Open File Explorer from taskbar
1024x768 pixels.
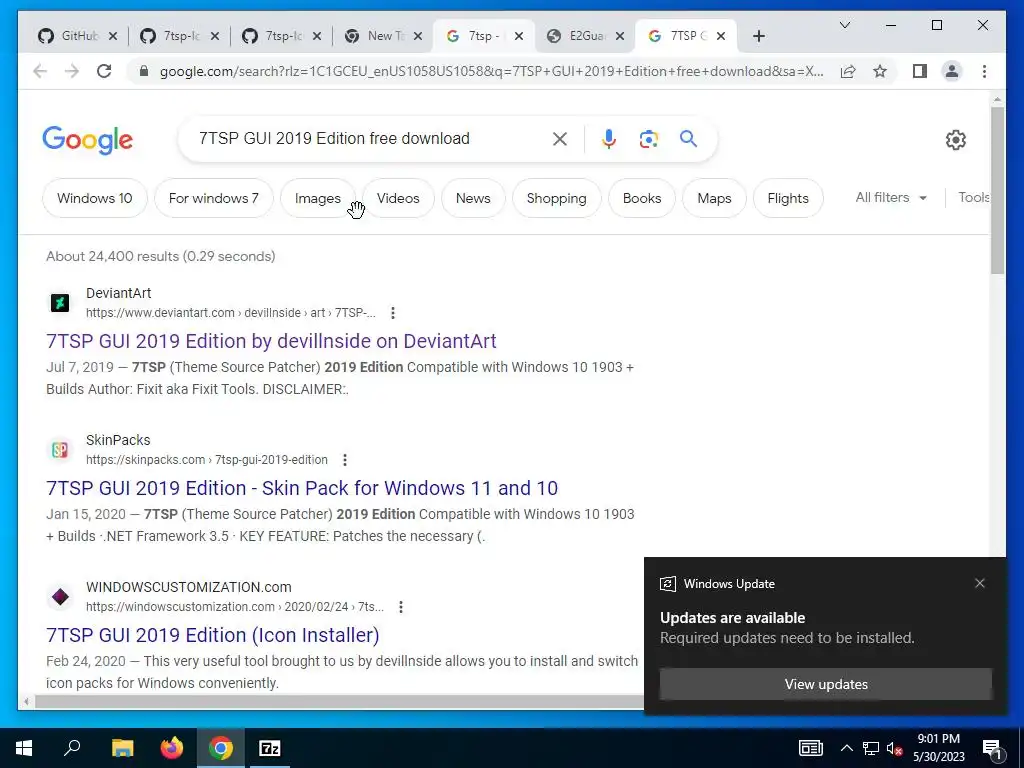coord(122,748)
